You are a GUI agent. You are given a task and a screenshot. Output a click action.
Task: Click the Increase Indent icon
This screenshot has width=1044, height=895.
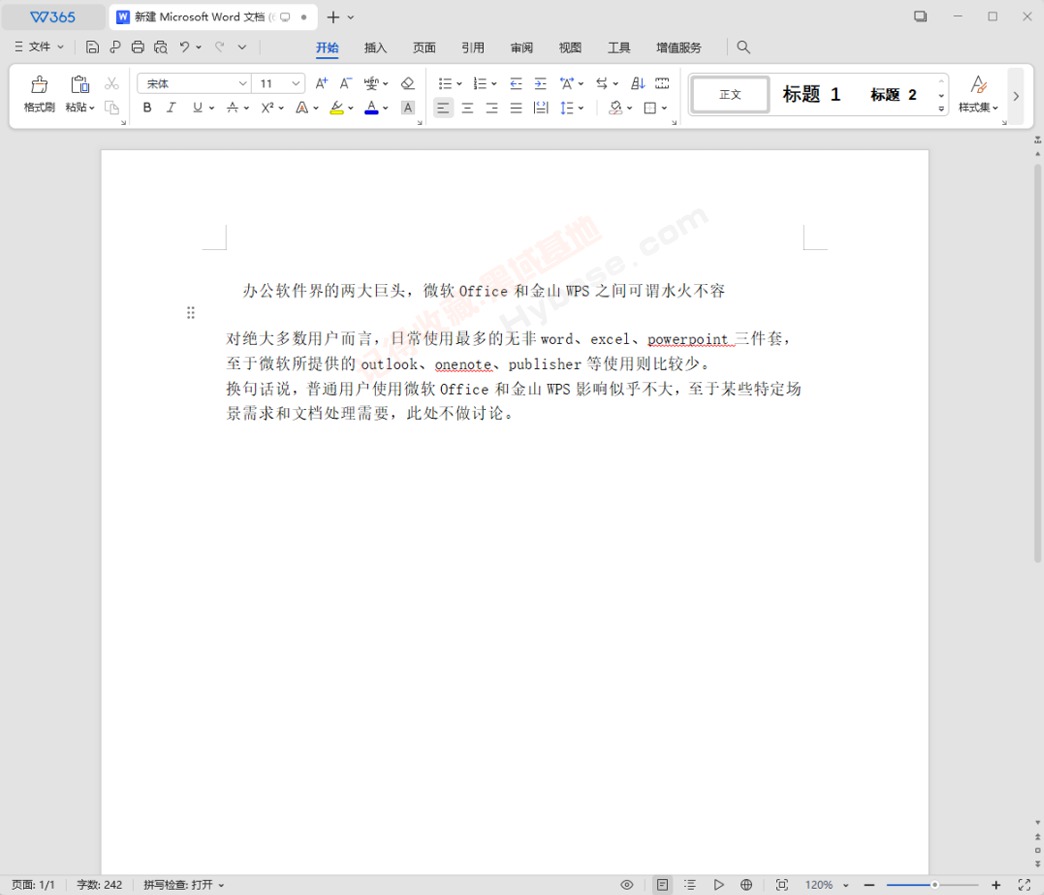click(x=541, y=83)
